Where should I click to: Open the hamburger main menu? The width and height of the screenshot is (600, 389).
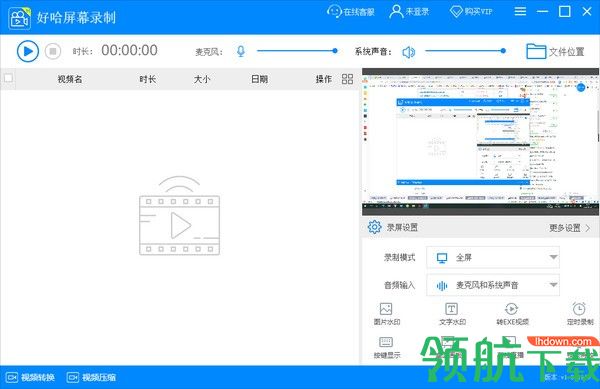click(x=520, y=11)
